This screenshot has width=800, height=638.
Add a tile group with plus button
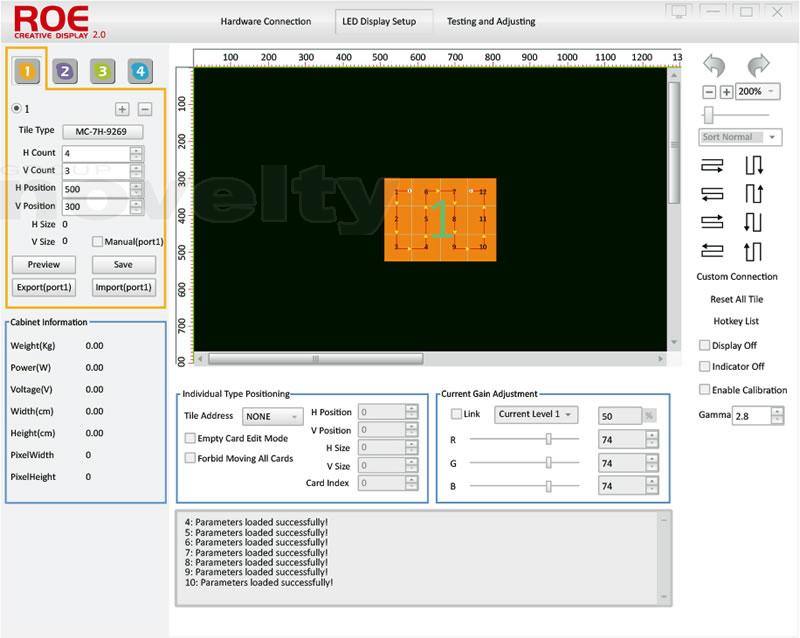122,109
